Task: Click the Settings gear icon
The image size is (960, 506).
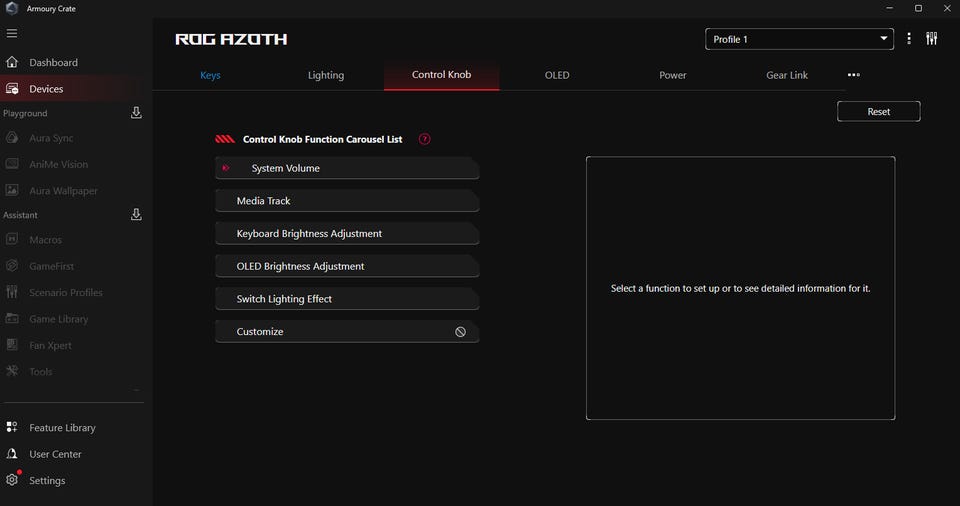Action: (x=12, y=480)
